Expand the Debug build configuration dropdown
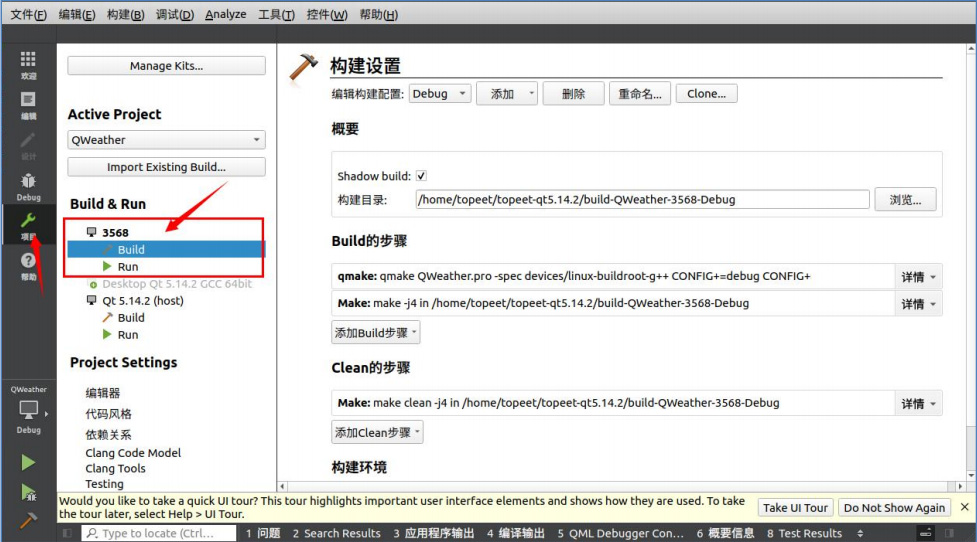 439,94
